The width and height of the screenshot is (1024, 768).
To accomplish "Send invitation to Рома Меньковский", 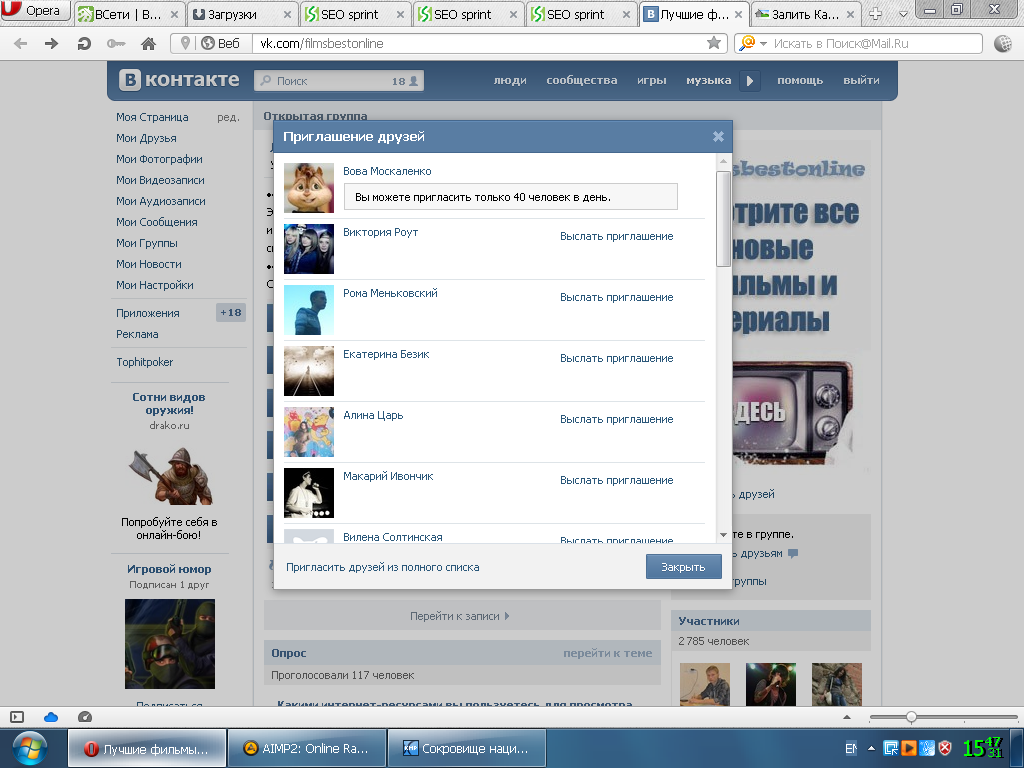I will [616, 297].
